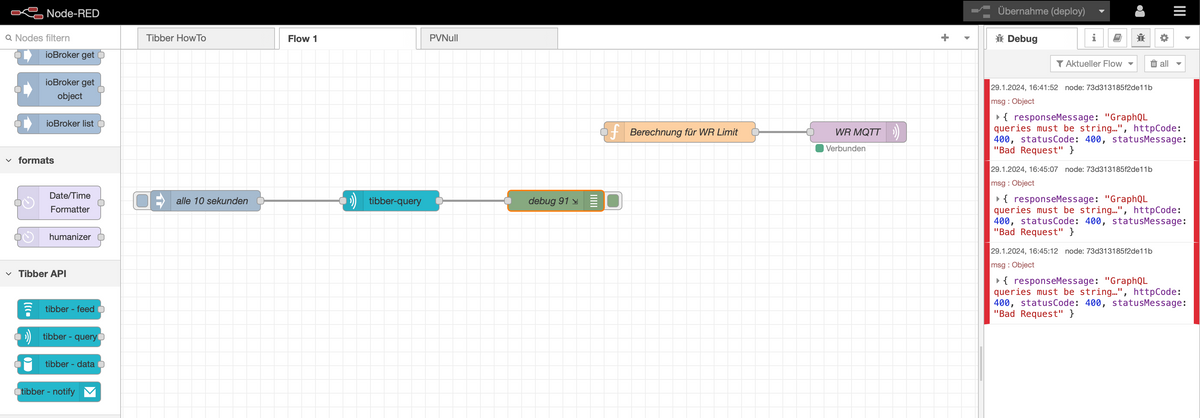Select the 'Berechnung für WR Limit' function node
The image size is (1200, 418).
pyautogui.click(x=680, y=132)
